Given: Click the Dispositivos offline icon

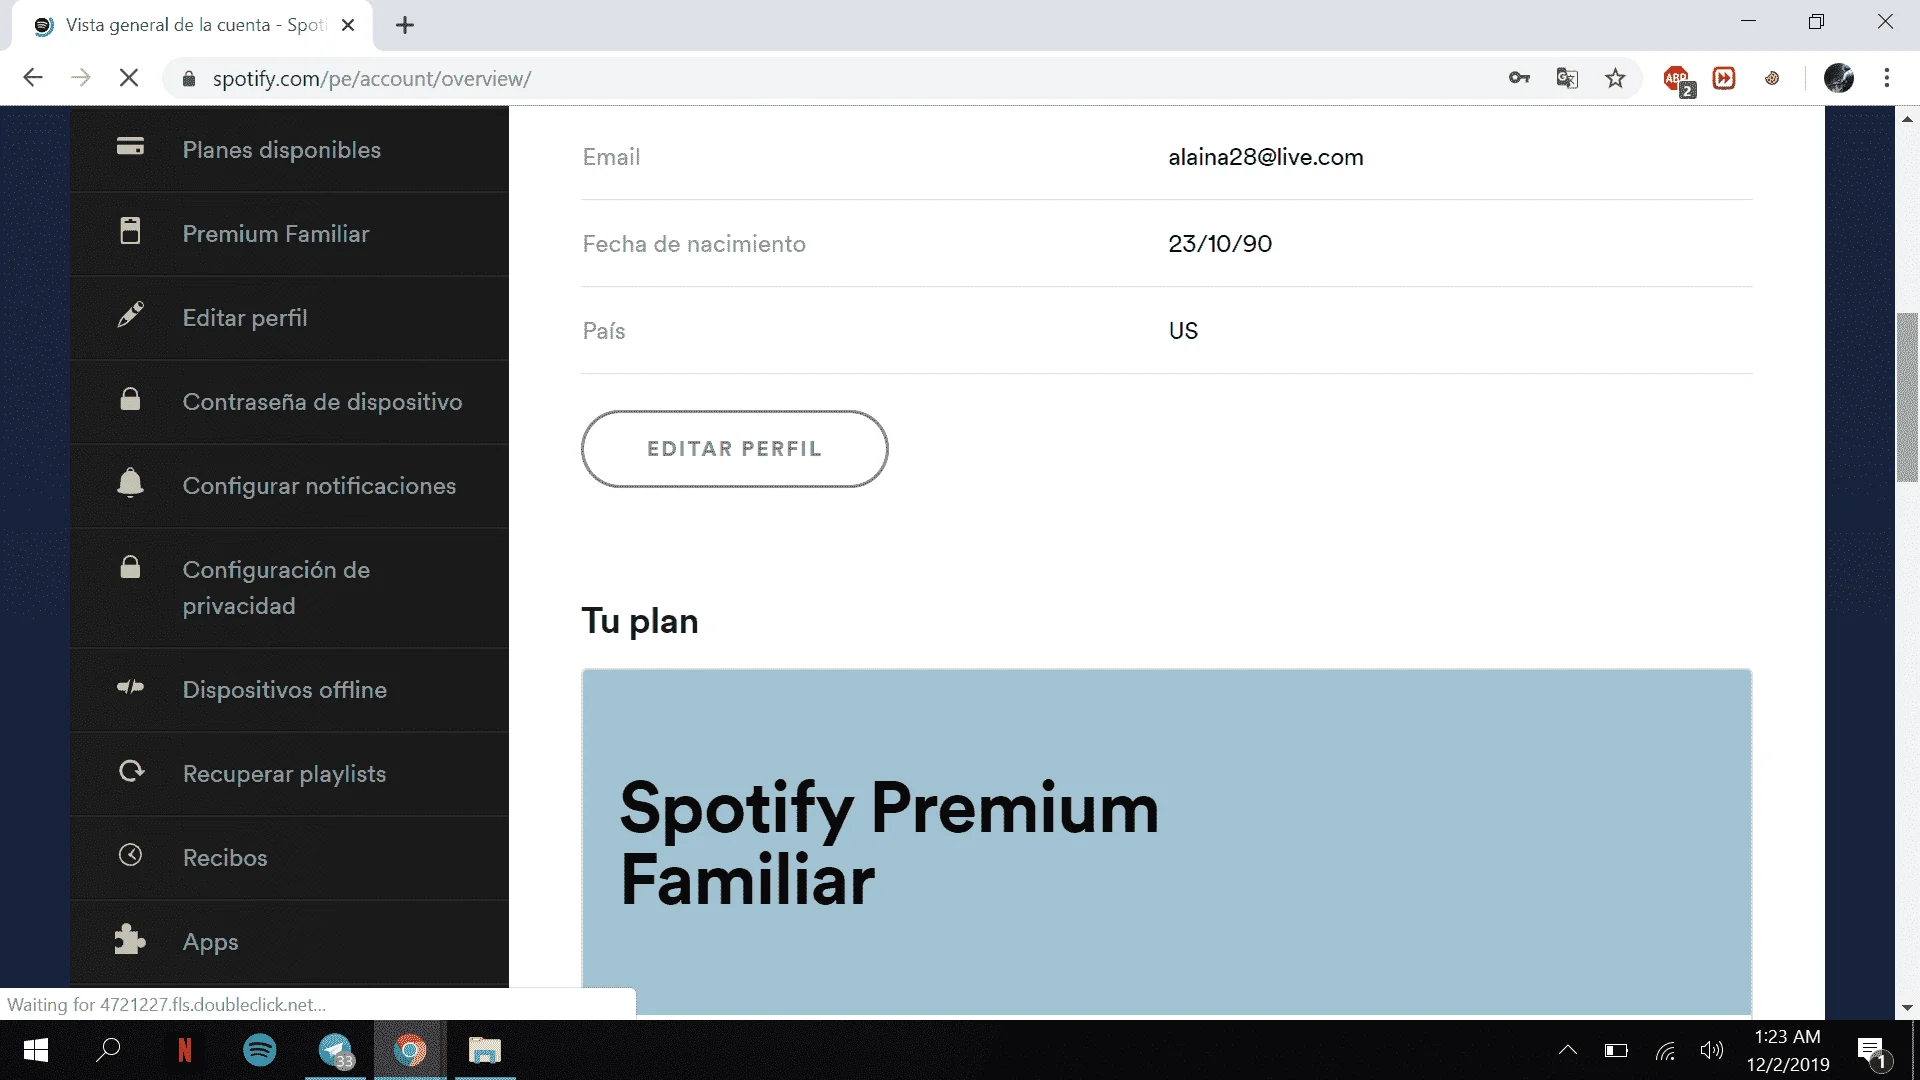Looking at the screenshot, I should [x=130, y=687].
